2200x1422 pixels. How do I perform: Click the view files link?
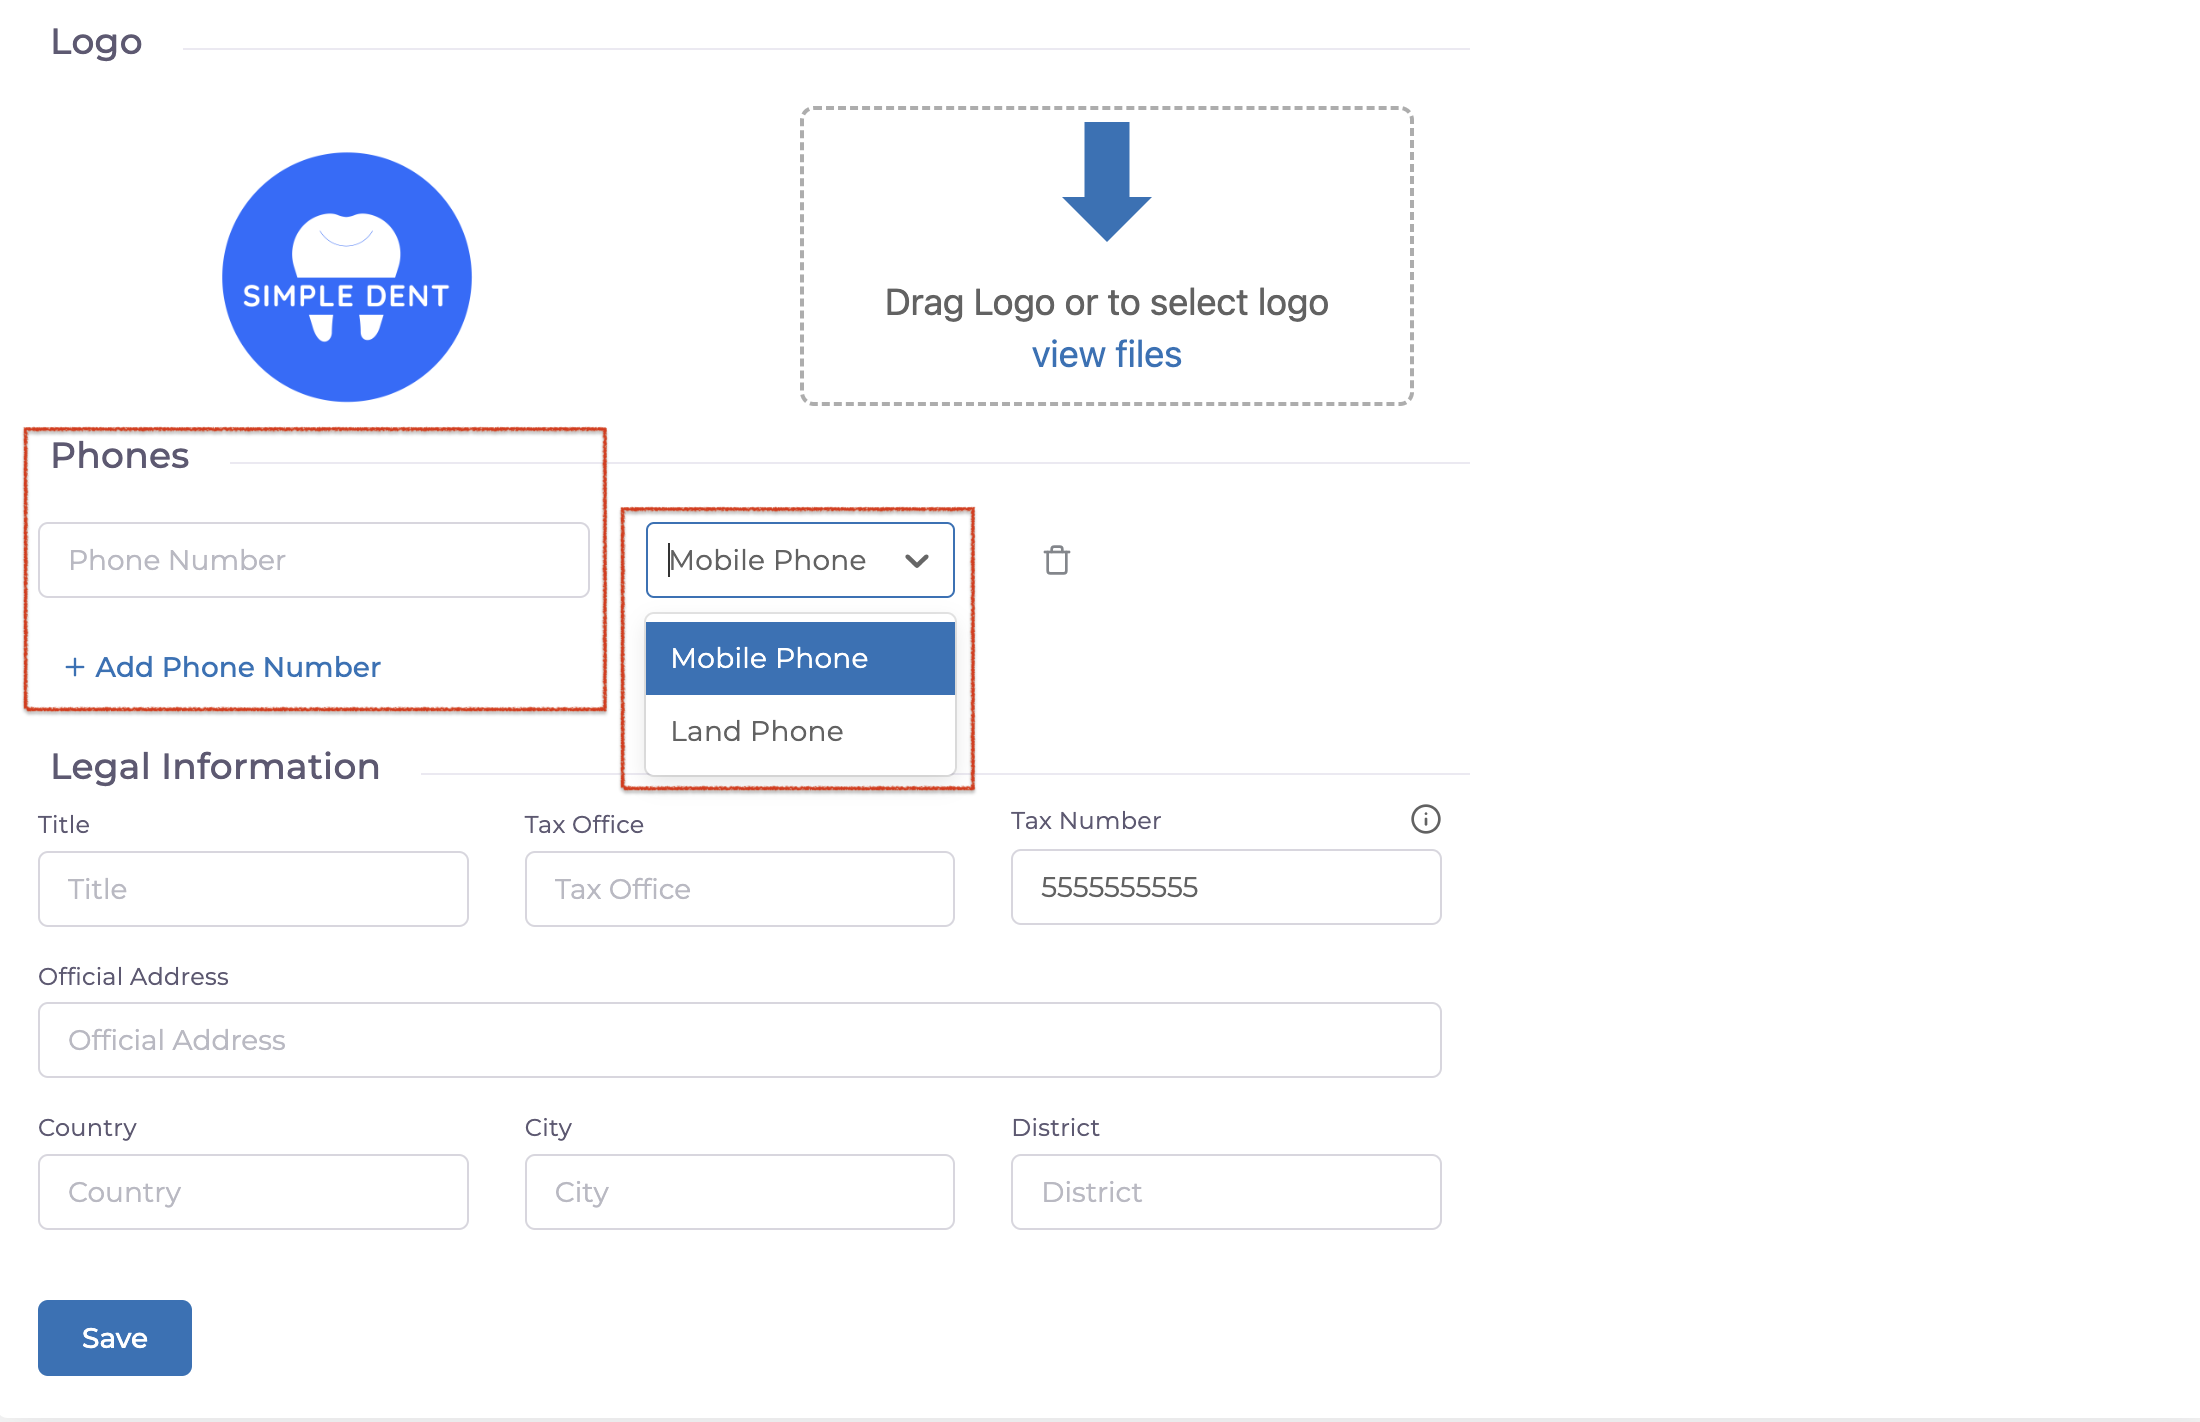click(x=1106, y=355)
